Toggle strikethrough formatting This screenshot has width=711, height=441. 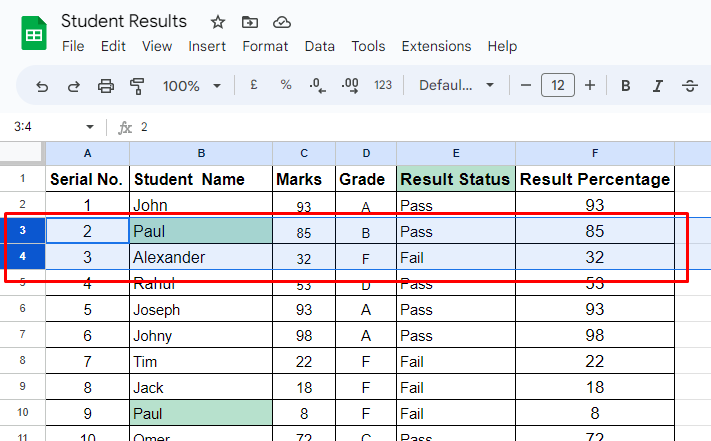click(690, 86)
